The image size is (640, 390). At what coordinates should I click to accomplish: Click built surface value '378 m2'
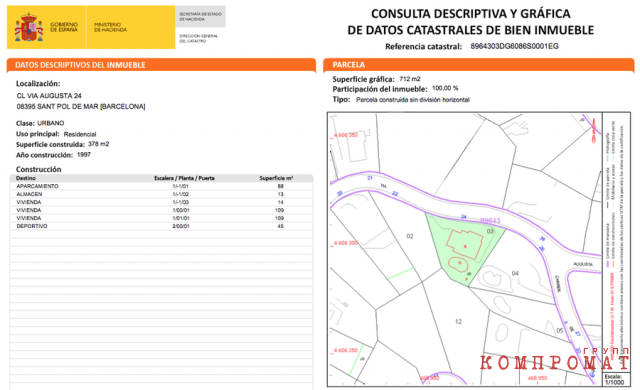98,144
